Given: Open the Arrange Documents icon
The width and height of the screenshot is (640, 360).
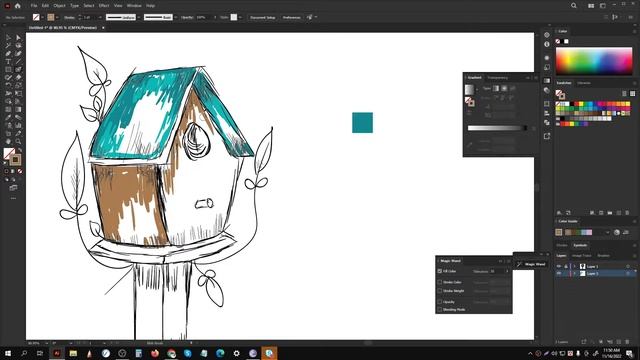Looking at the screenshot, I should coord(591,6).
